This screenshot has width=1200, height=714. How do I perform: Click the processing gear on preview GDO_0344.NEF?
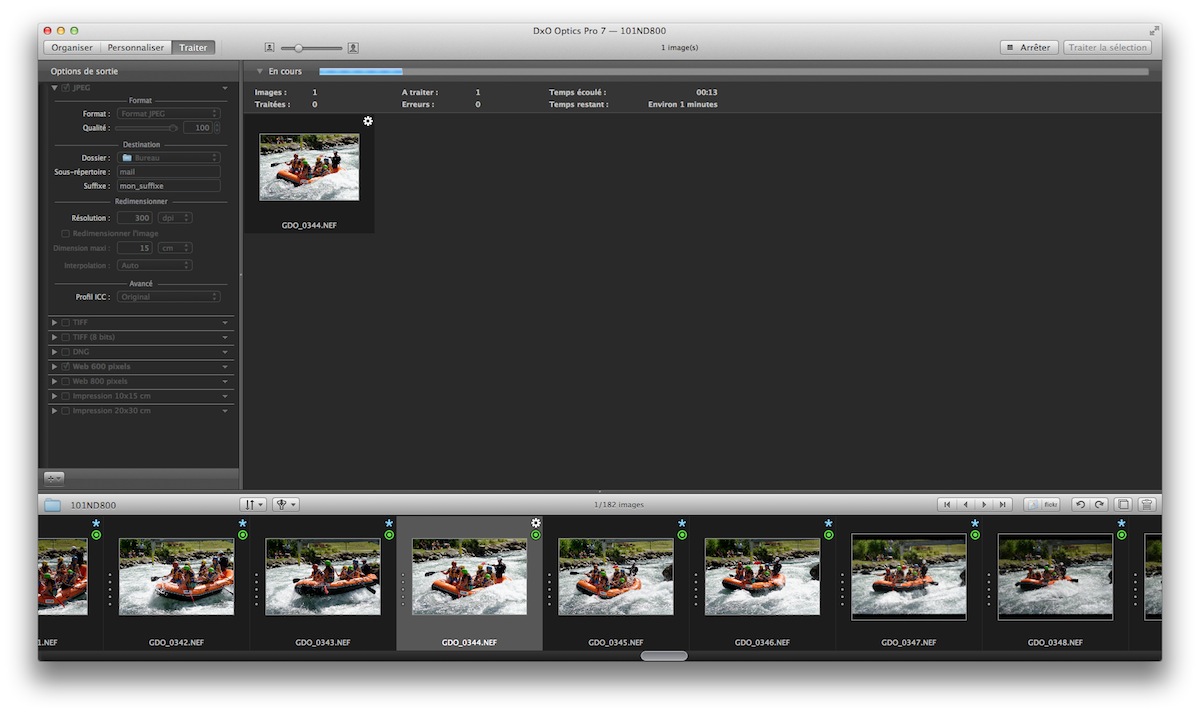[x=368, y=121]
